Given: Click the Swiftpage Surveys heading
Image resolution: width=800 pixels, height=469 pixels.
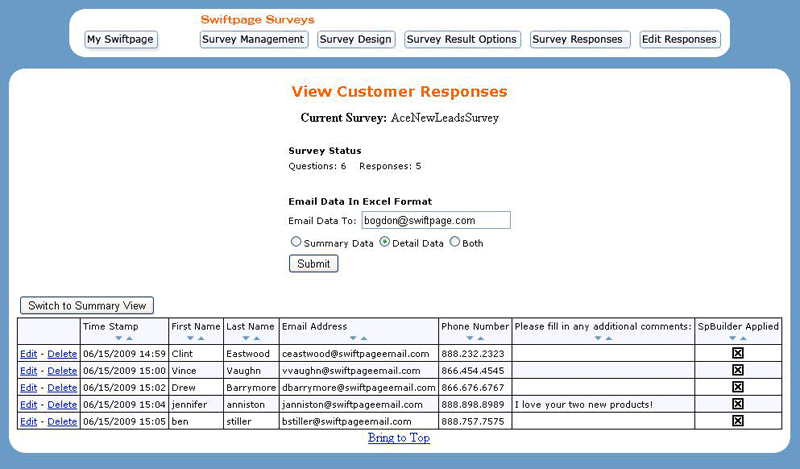Looking at the screenshot, I should [257, 20].
